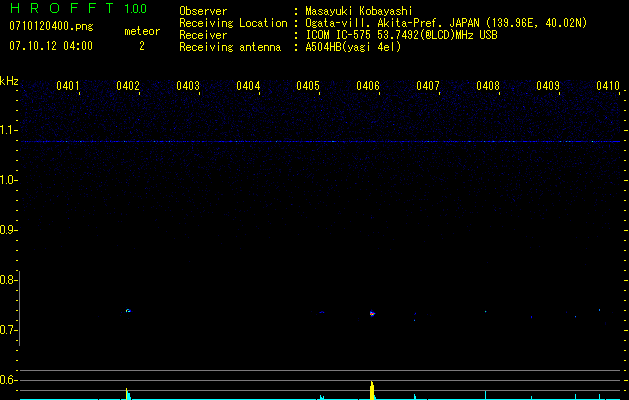Viewport: 629px width, 400px height.
Task: Click the date 07.10.12 04:00
Action: click(50, 46)
